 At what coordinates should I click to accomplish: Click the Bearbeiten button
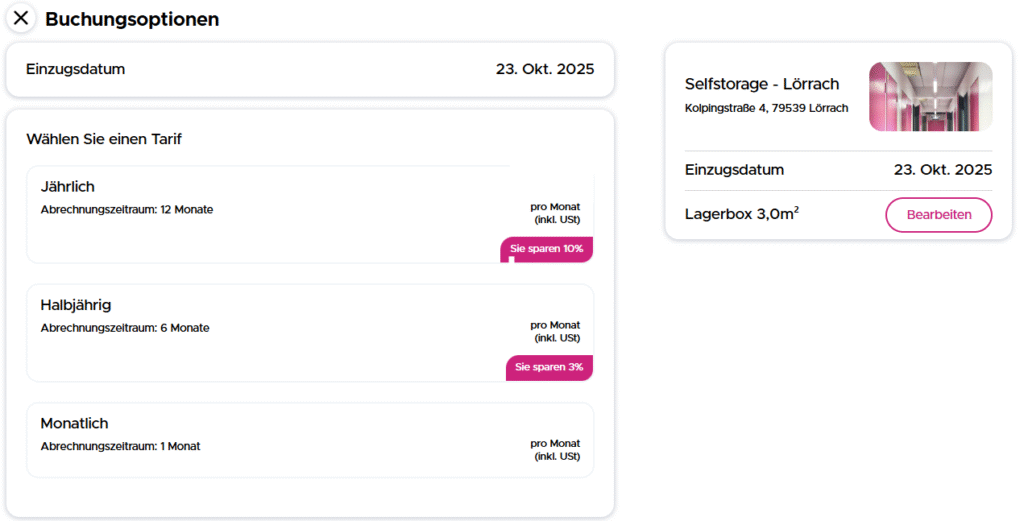pos(938,215)
